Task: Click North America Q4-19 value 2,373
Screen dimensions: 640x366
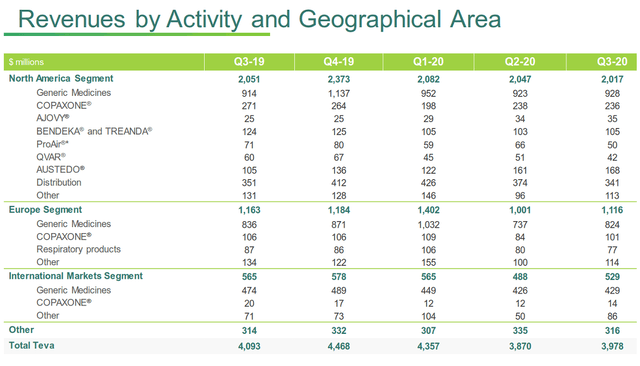Action: pos(339,80)
